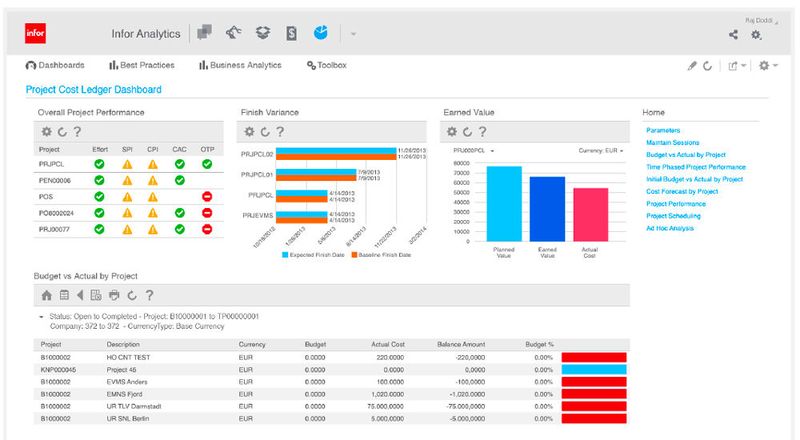The image size is (800, 440).
Task: Expand the header app switcher dropdown arrow
Action: click(x=354, y=34)
